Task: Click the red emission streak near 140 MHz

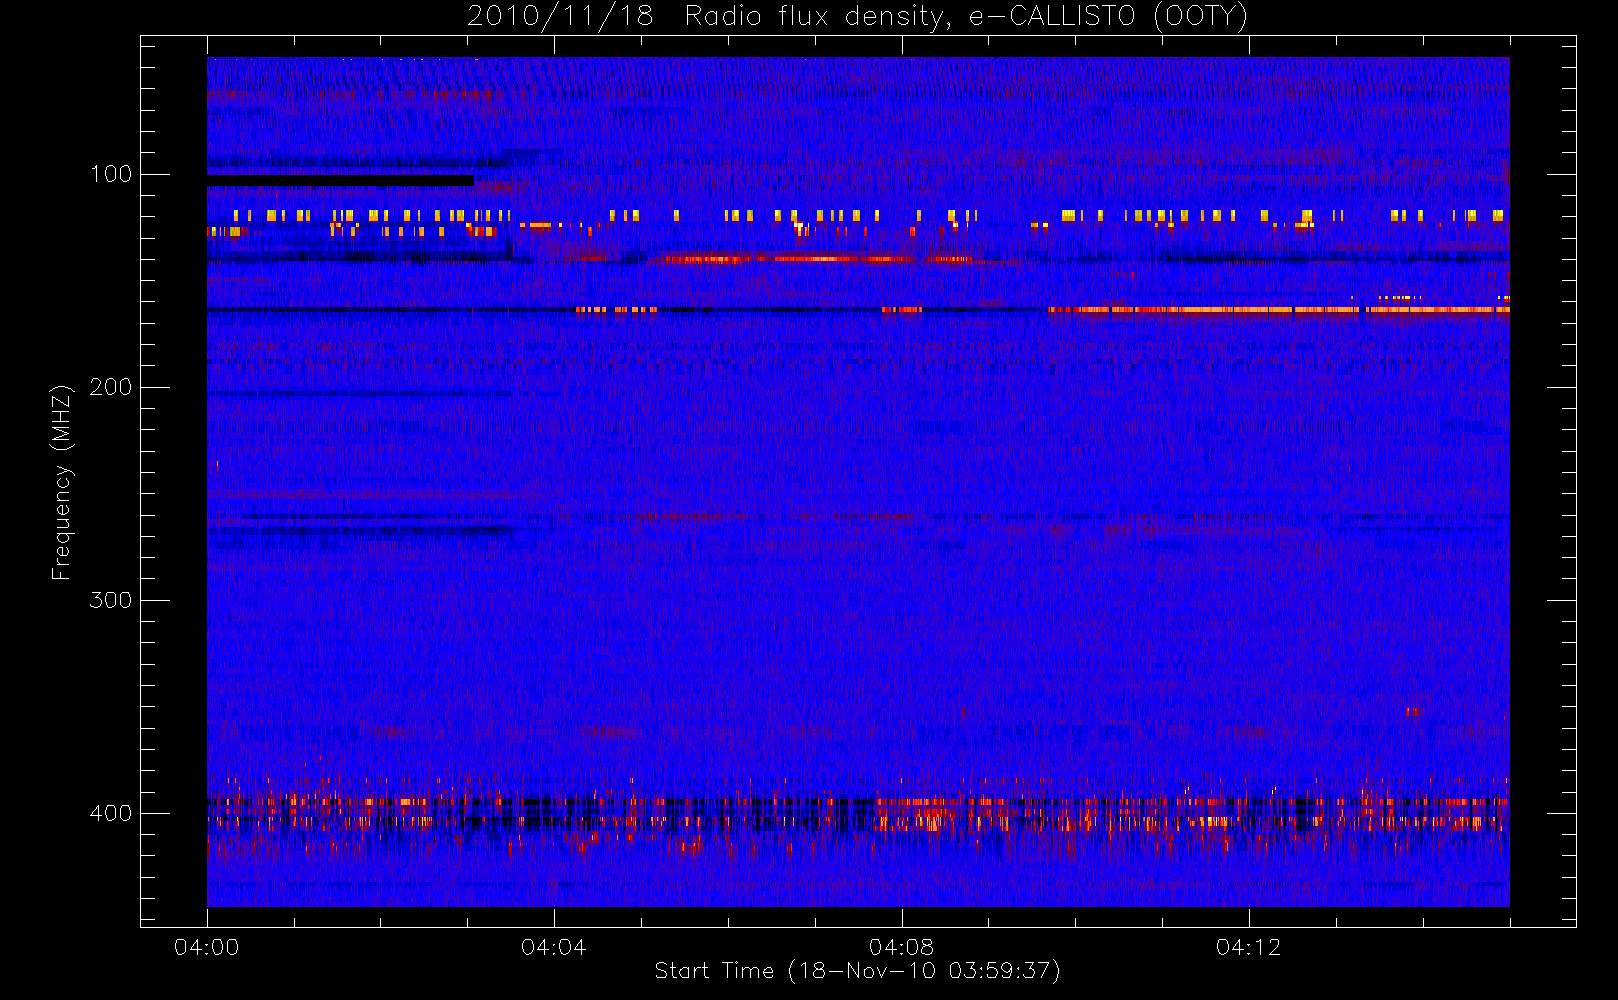Action: coord(815,259)
